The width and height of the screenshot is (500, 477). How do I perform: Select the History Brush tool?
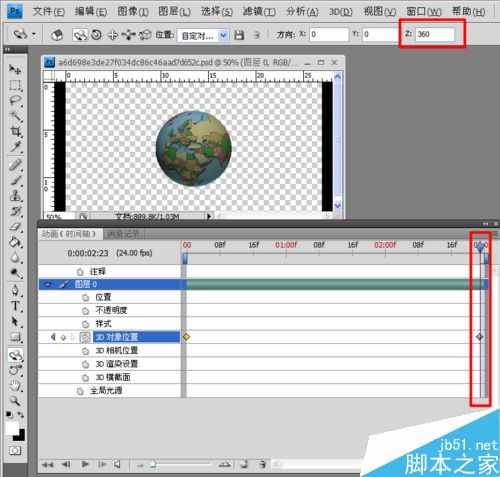(x=15, y=211)
